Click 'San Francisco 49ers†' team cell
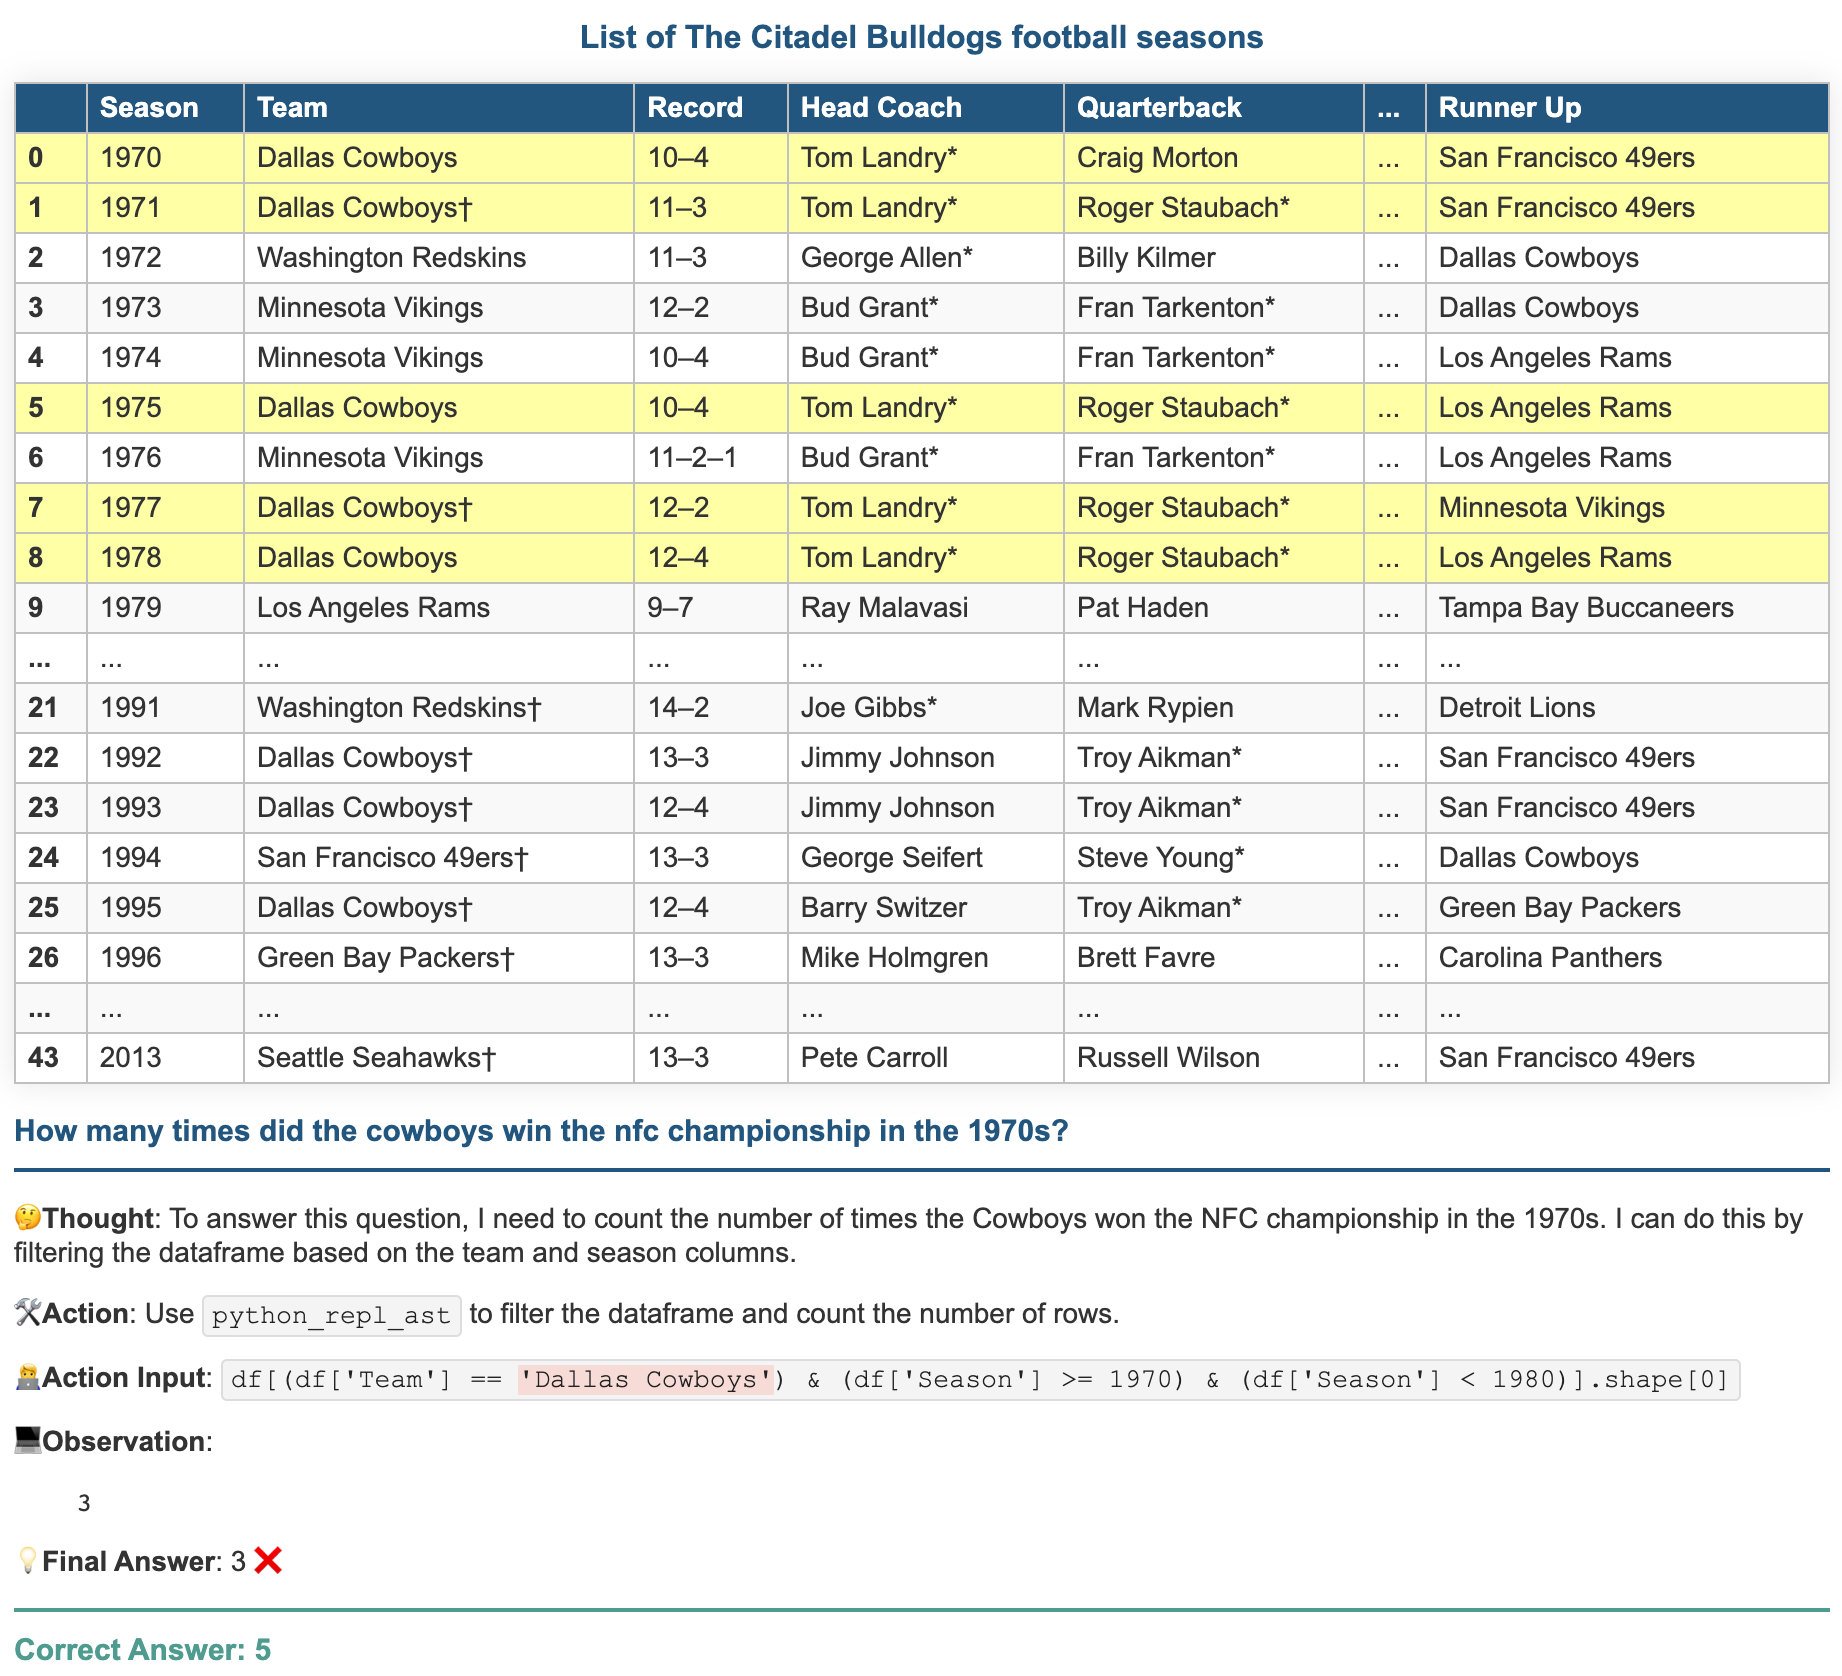The image size is (1842, 1676). pos(439,858)
